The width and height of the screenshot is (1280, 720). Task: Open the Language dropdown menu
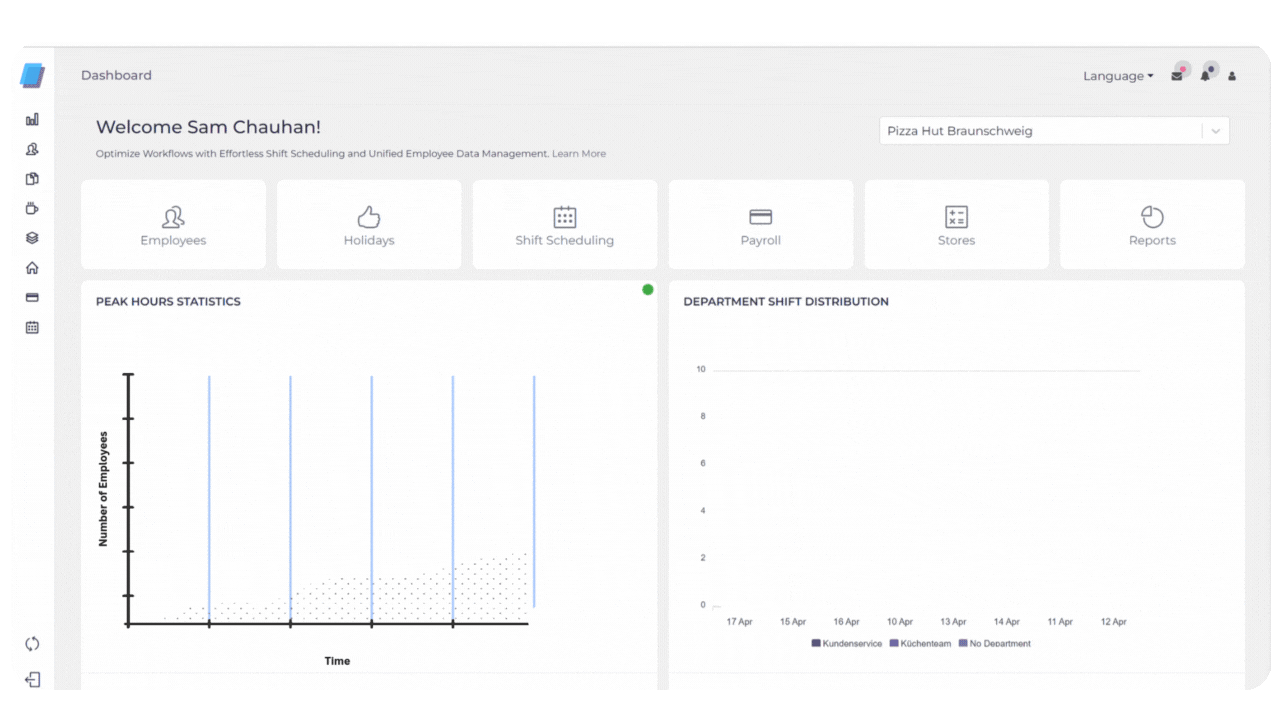pyautogui.click(x=1117, y=76)
